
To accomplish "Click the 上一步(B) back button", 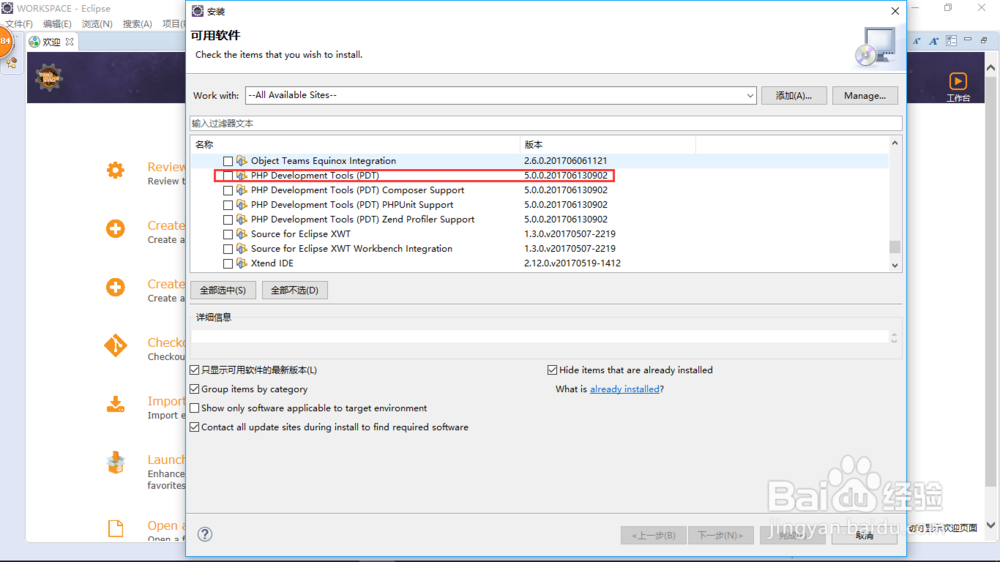I will coord(654,535).
